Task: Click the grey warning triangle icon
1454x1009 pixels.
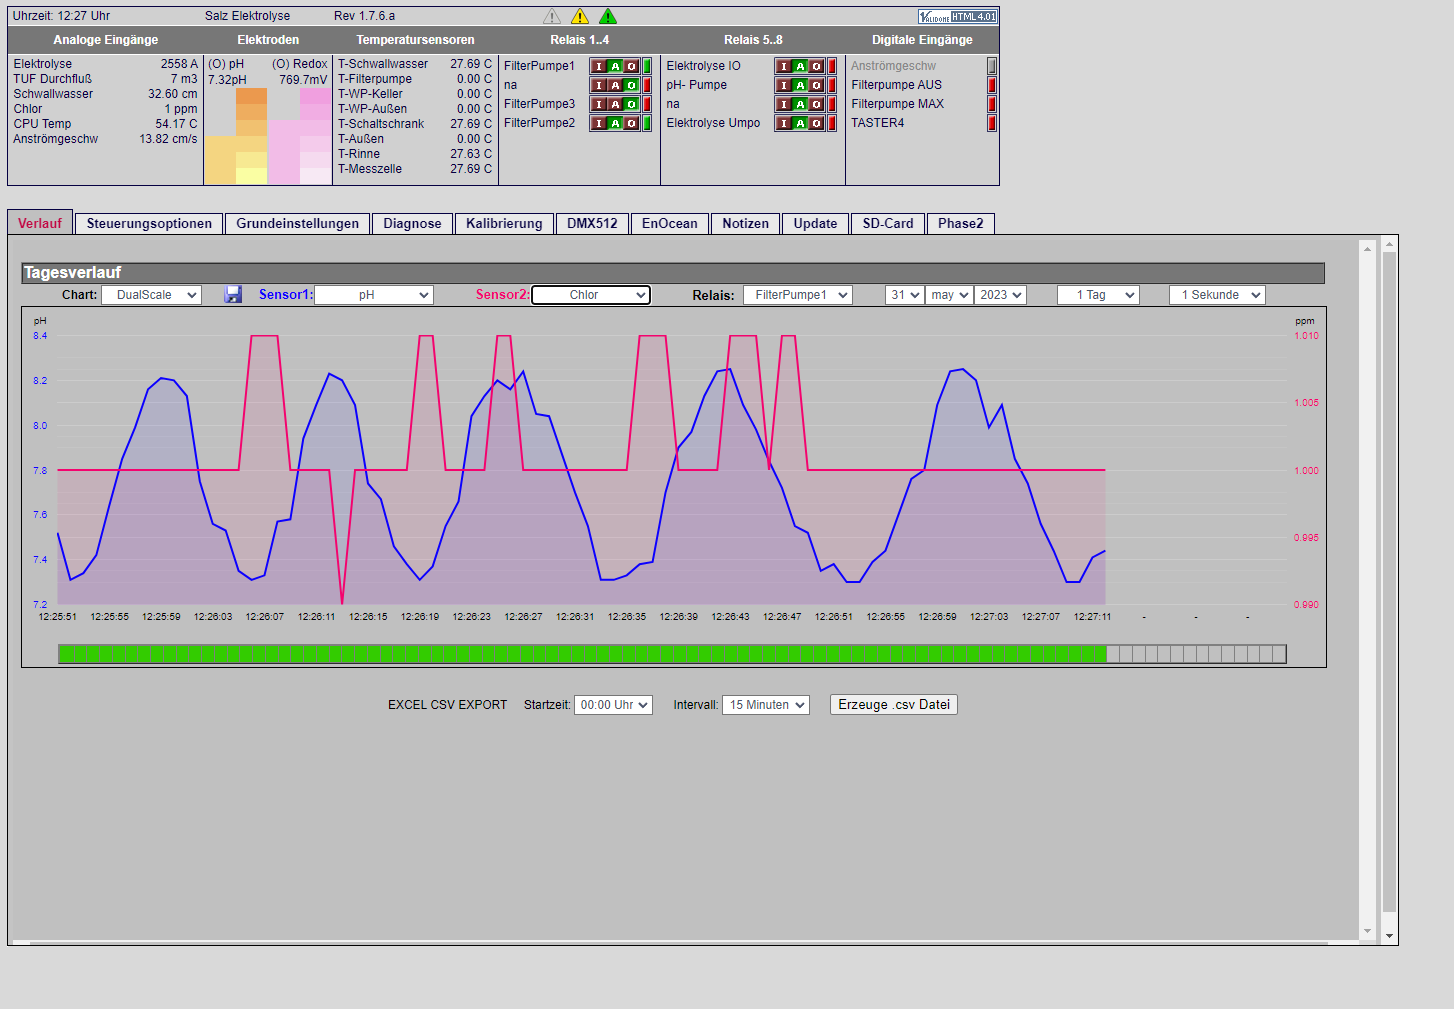Action: click(552, 16)
